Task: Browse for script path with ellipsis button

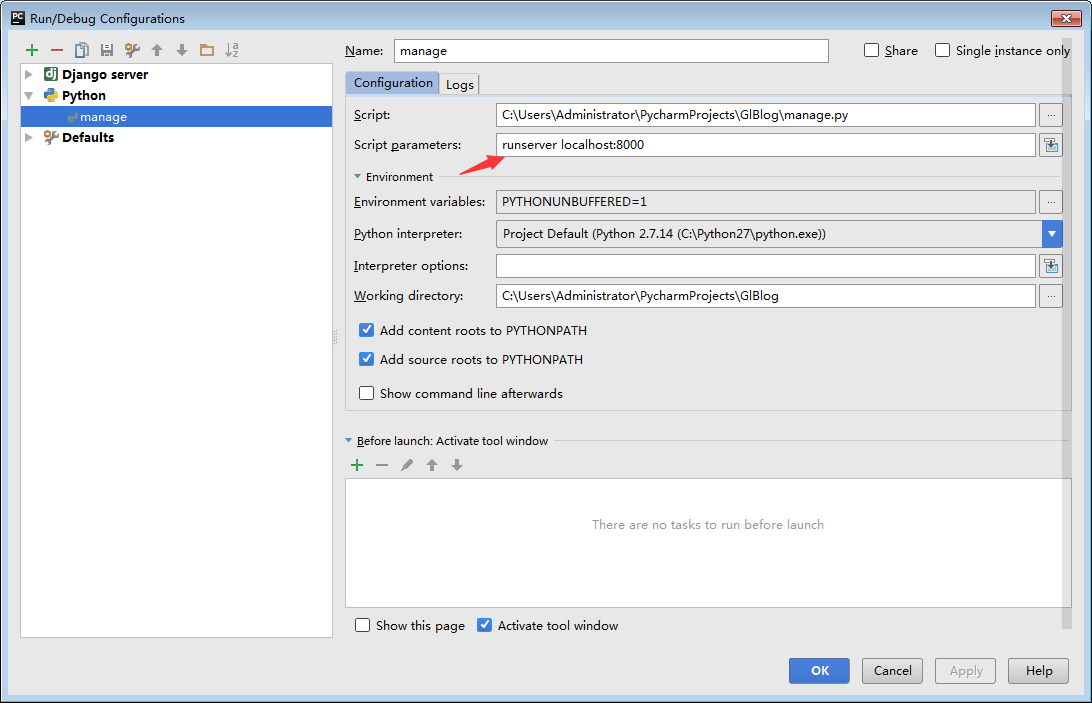Action: pos(1051,115)
